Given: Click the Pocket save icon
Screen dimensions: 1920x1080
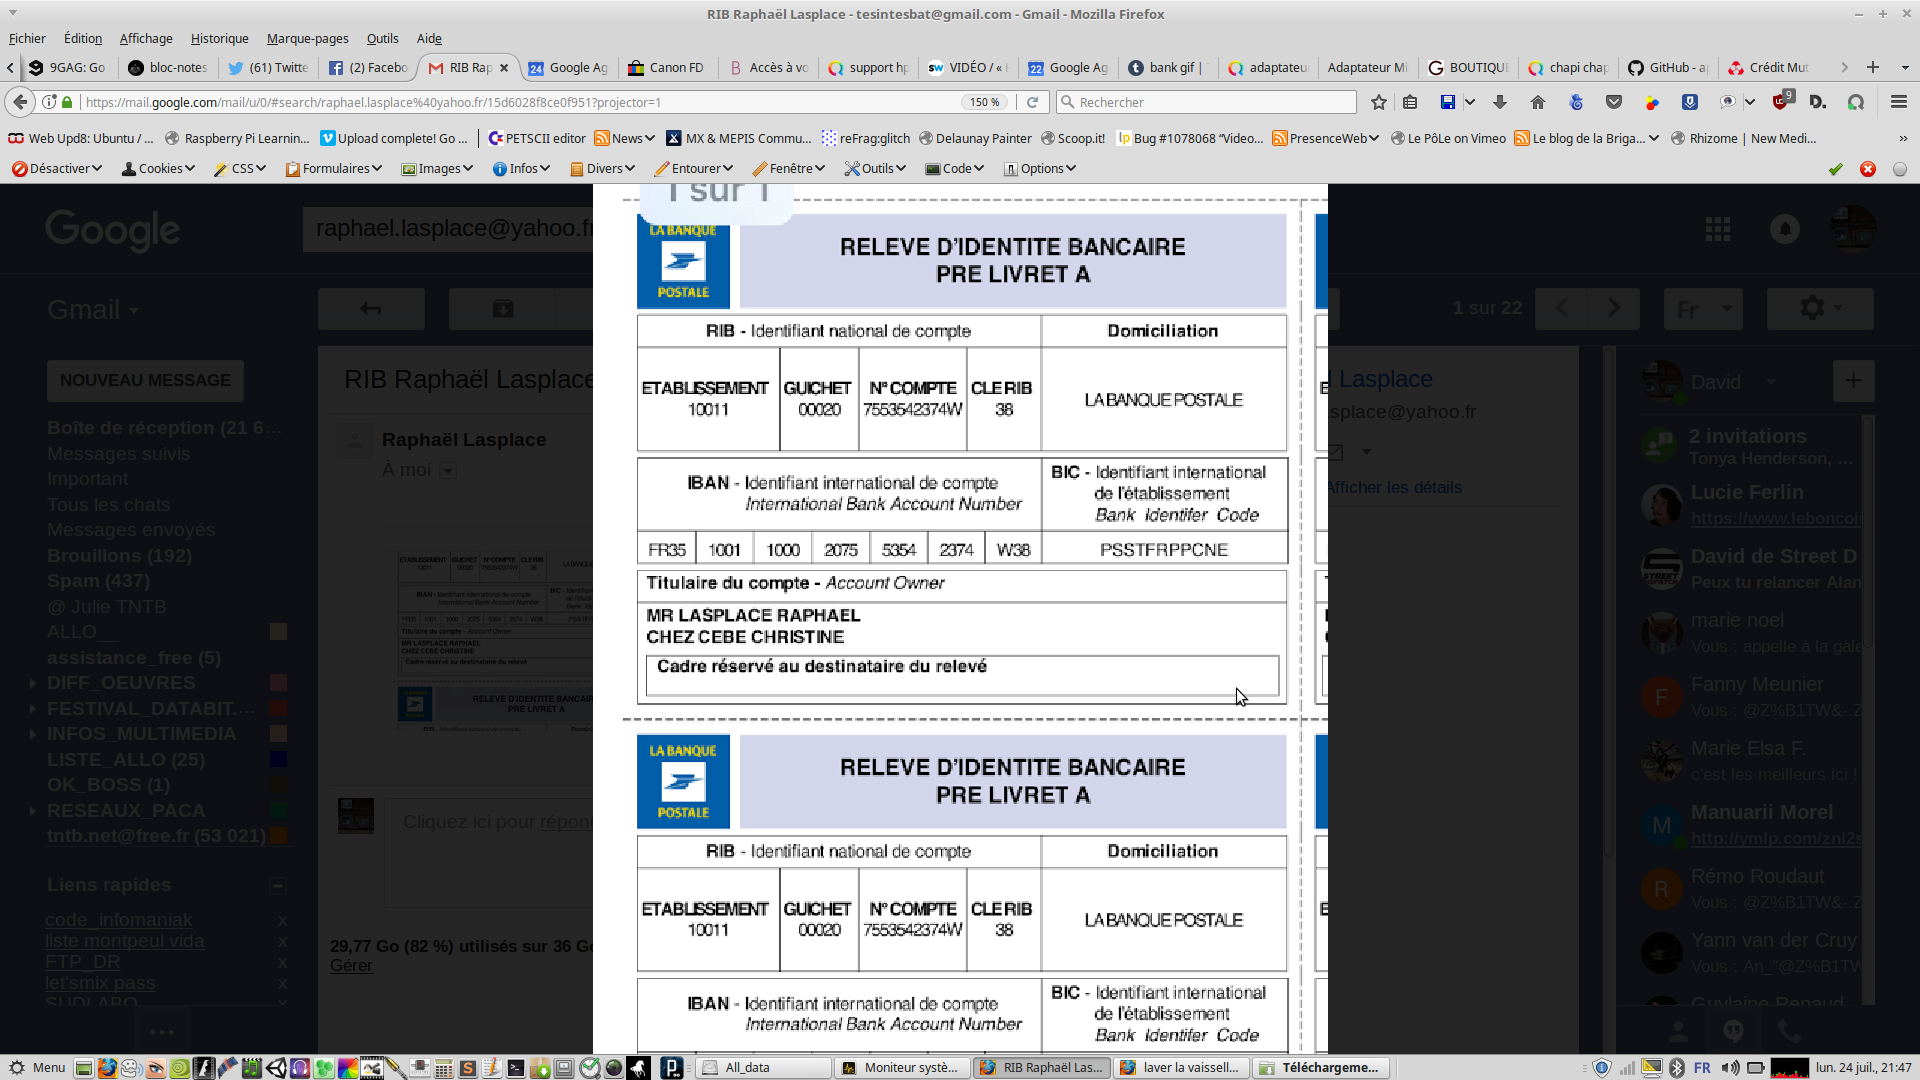Looking at the screenshot, I should [1614, 102].
